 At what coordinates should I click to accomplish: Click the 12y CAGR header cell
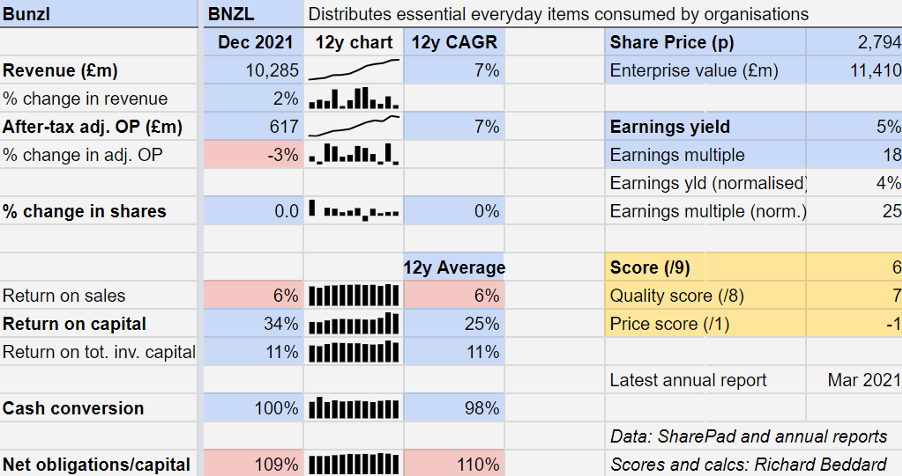click(x=454, y=42)
